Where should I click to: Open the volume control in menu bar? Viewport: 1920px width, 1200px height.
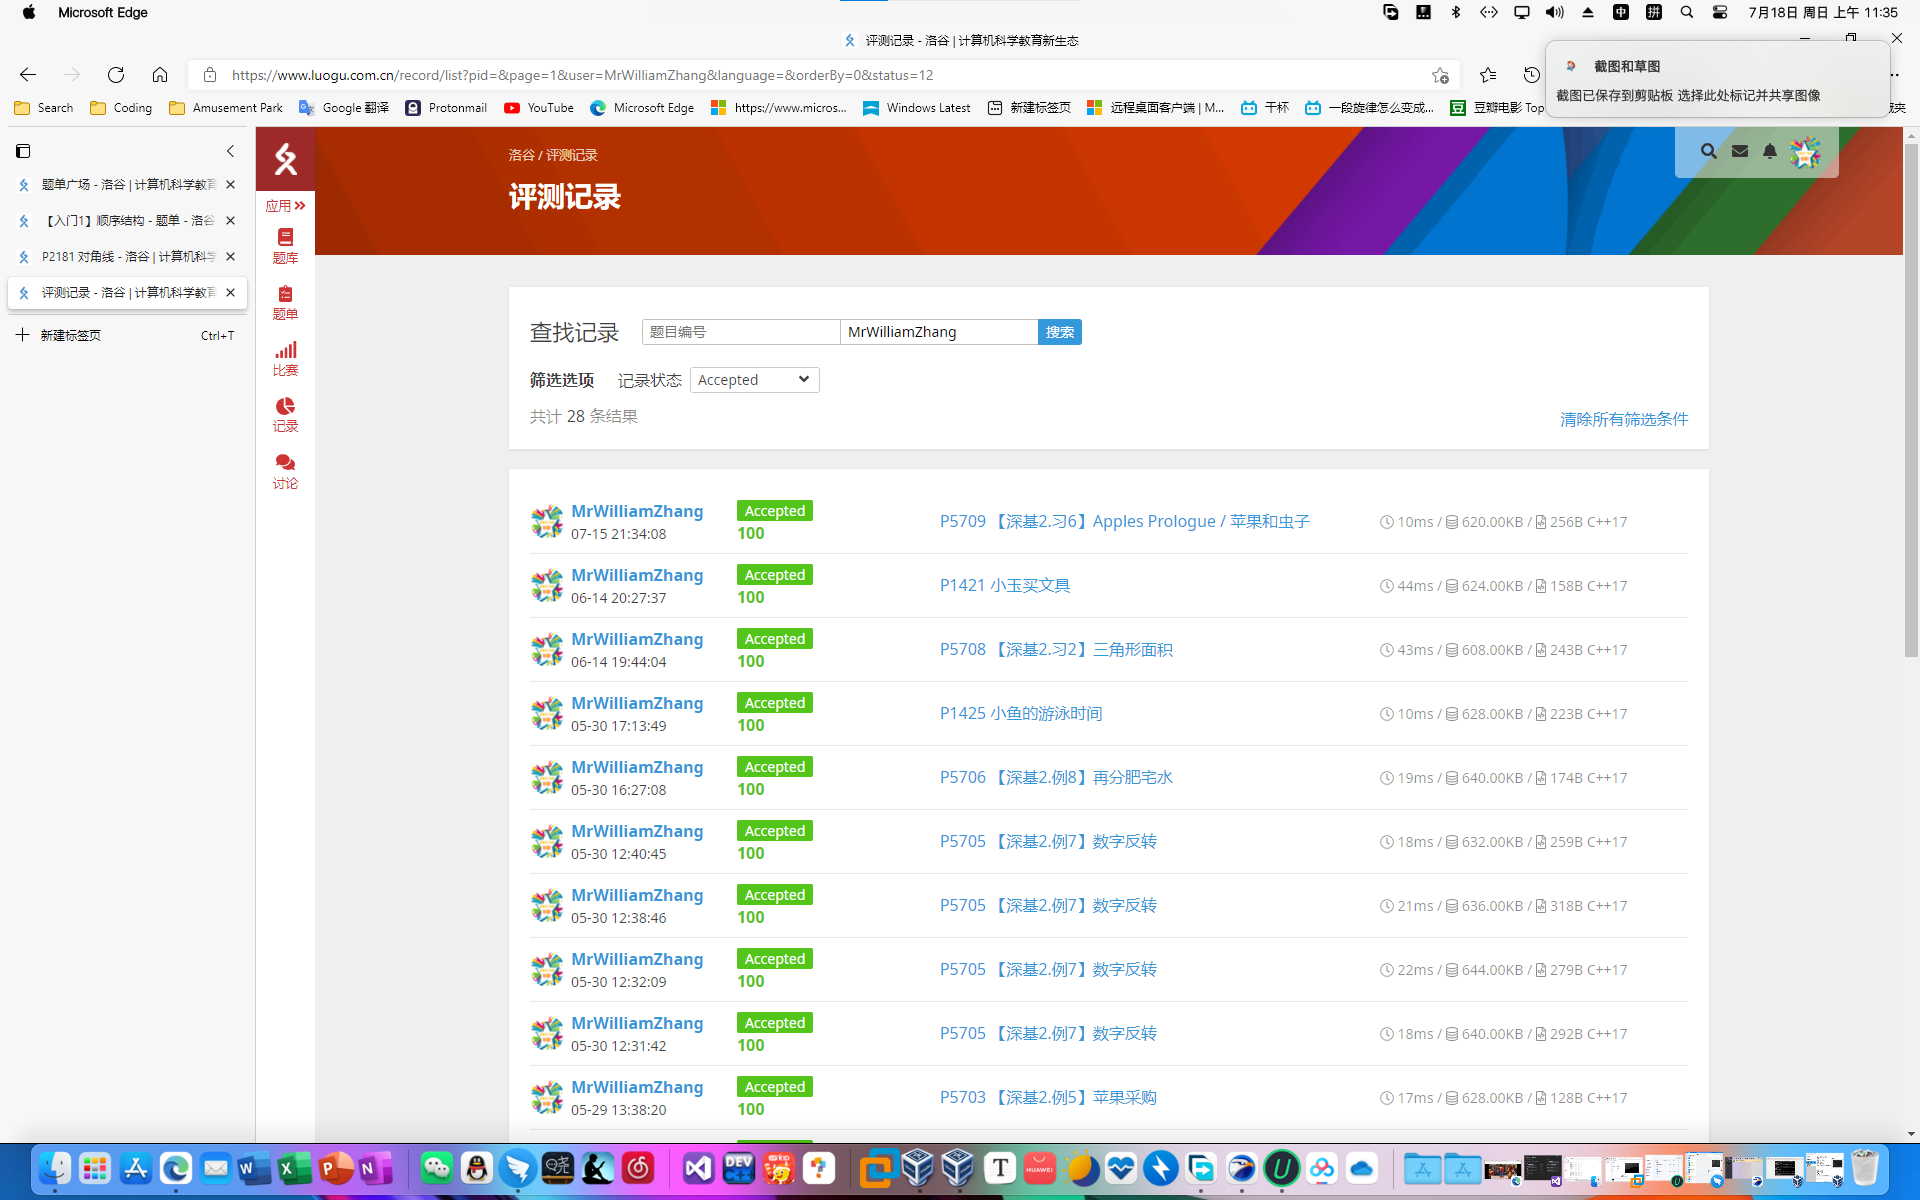[x=1554, y=12]
